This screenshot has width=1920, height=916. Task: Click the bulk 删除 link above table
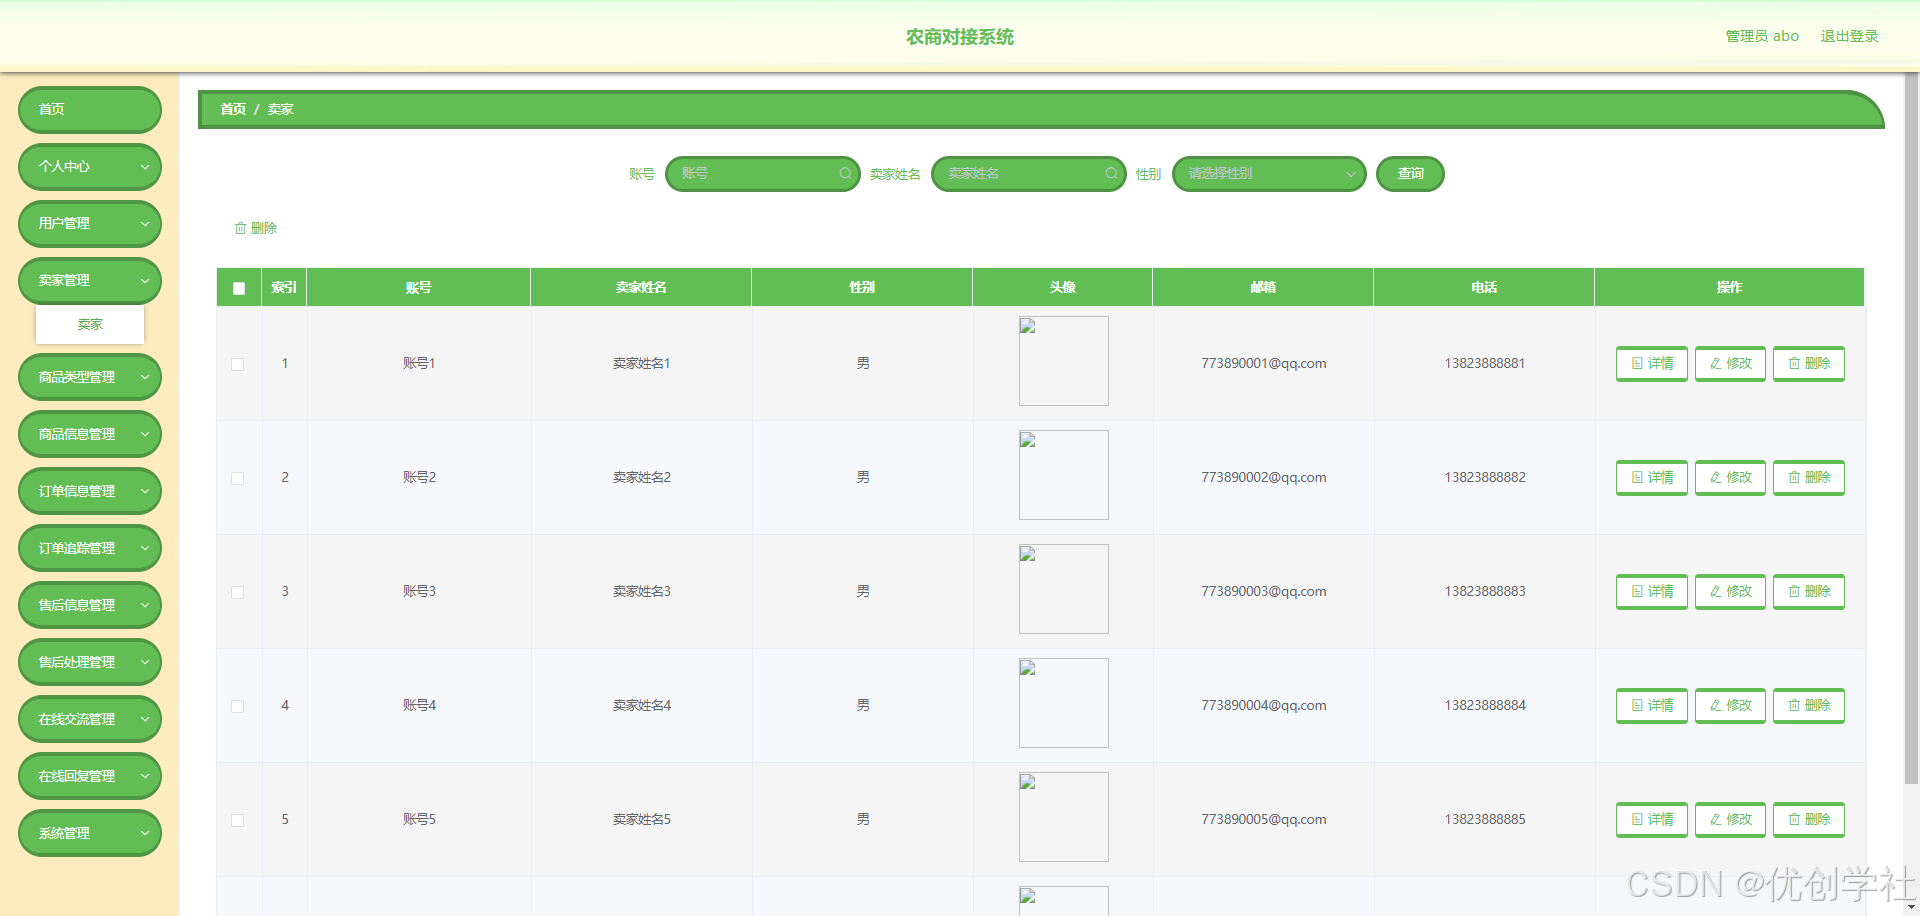tap(256, 228)
